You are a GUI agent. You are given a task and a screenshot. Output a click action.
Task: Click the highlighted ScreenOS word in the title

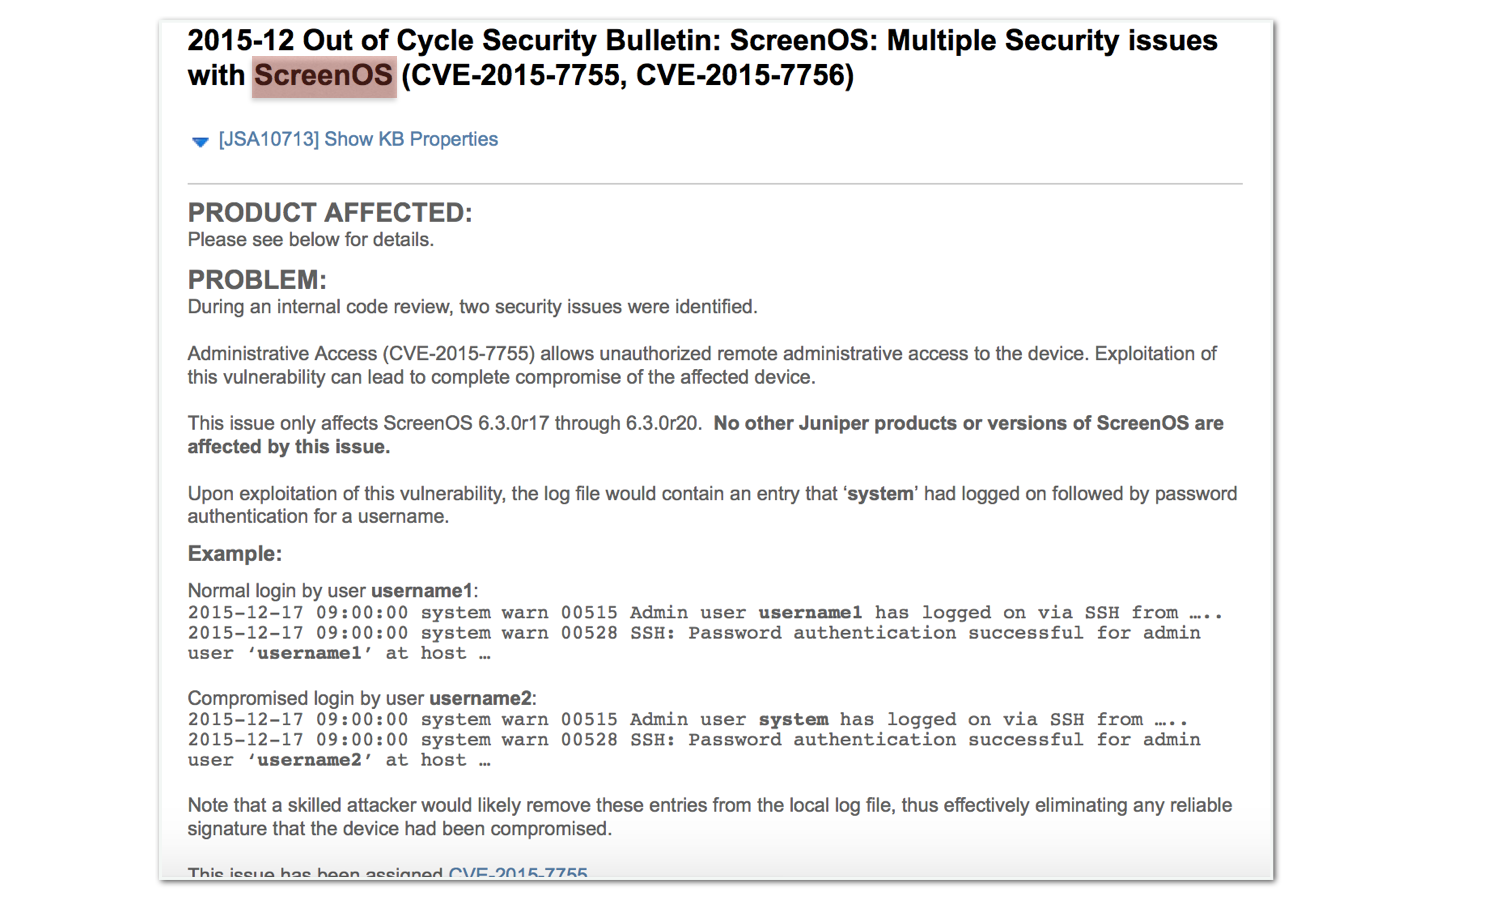(323, 76)
